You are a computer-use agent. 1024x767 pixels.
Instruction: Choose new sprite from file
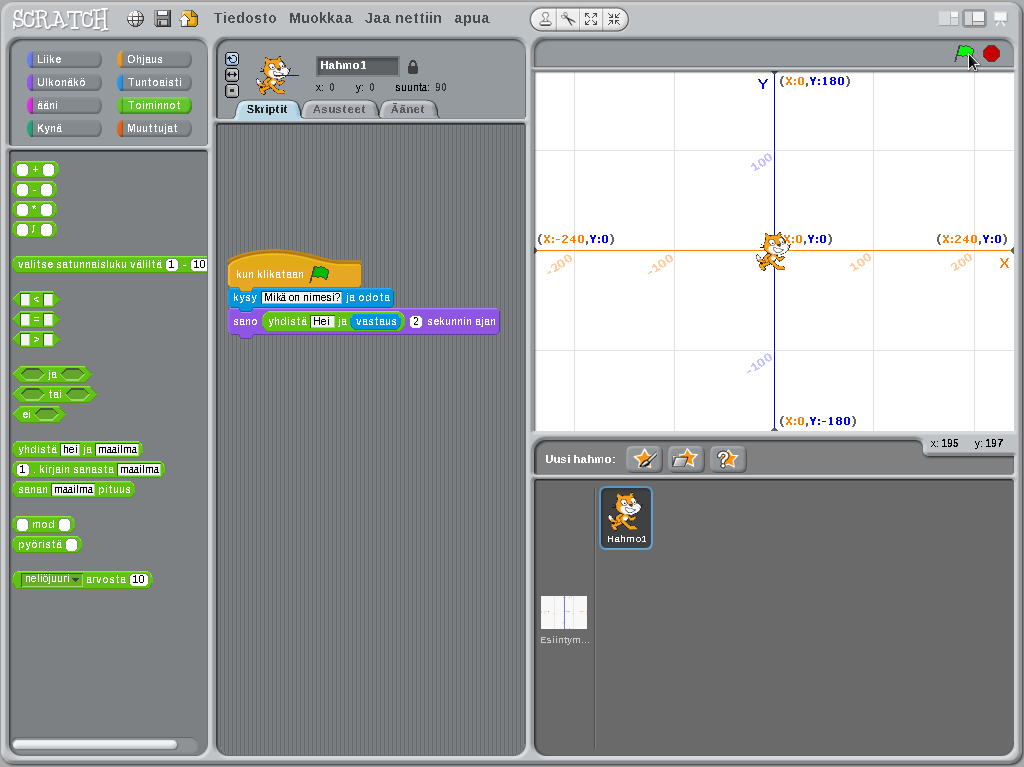tap(685, 459)
